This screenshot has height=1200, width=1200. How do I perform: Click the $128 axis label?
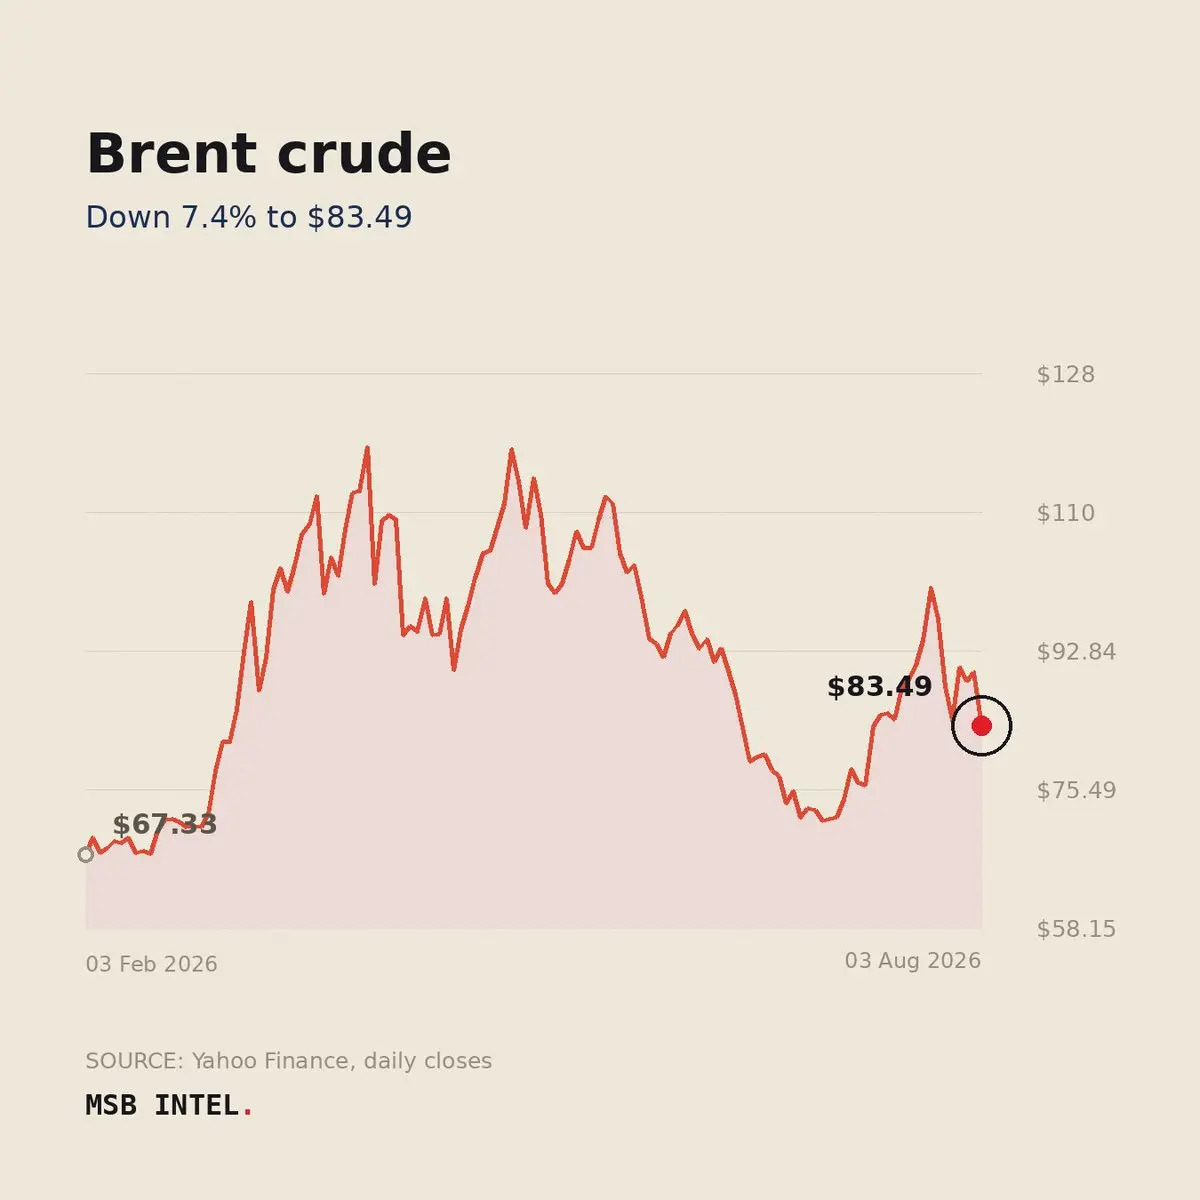(x=1066, y=374)
